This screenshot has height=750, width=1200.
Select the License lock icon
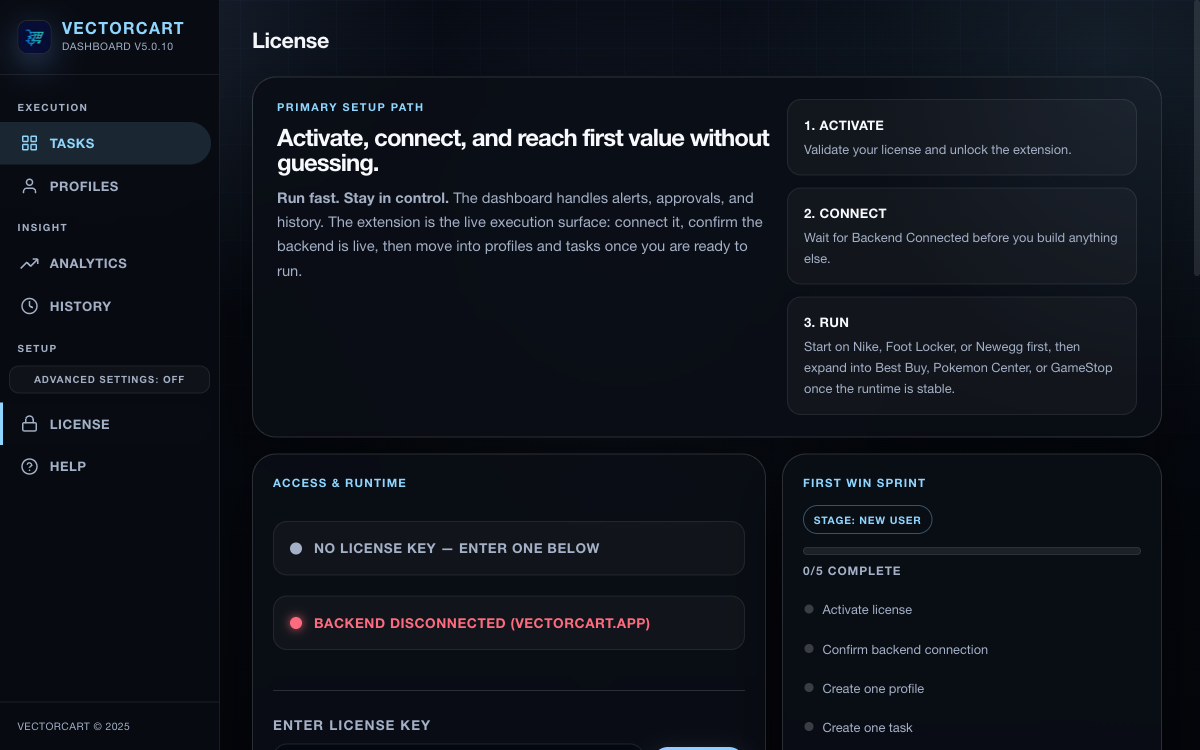coord(28,424)
